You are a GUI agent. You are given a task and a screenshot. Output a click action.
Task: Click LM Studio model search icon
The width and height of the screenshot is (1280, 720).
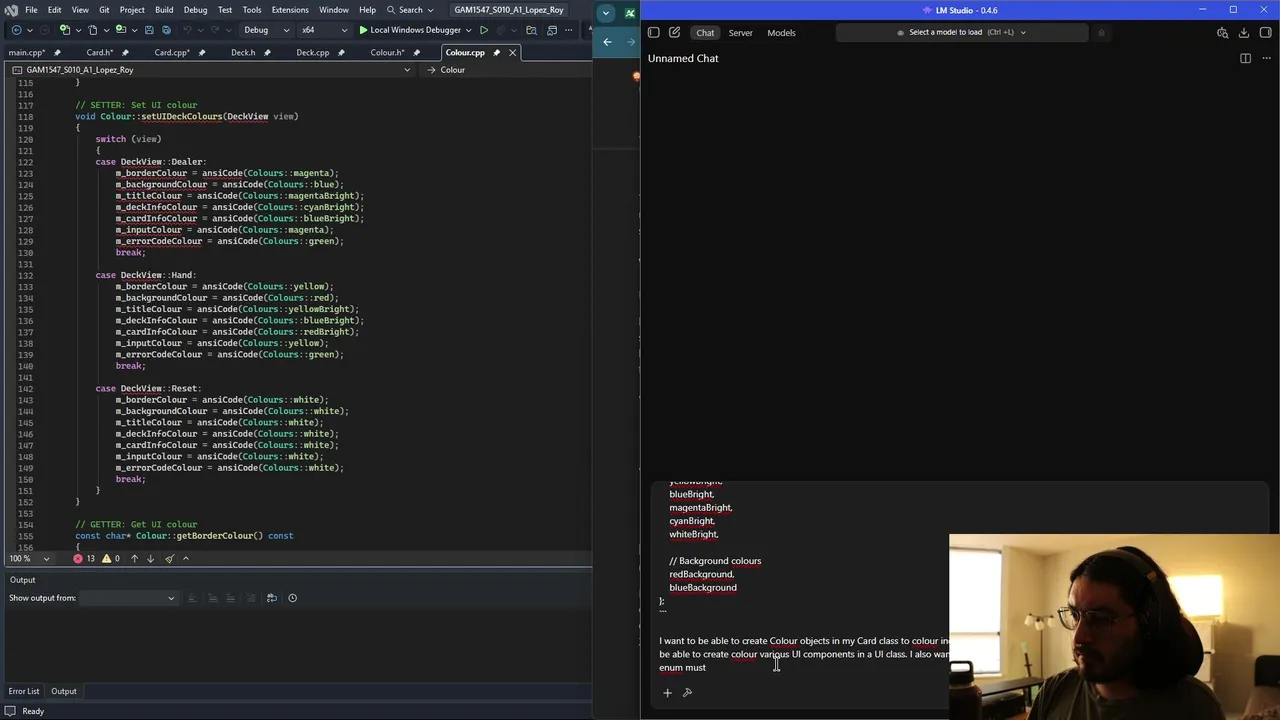(1222, 32)
